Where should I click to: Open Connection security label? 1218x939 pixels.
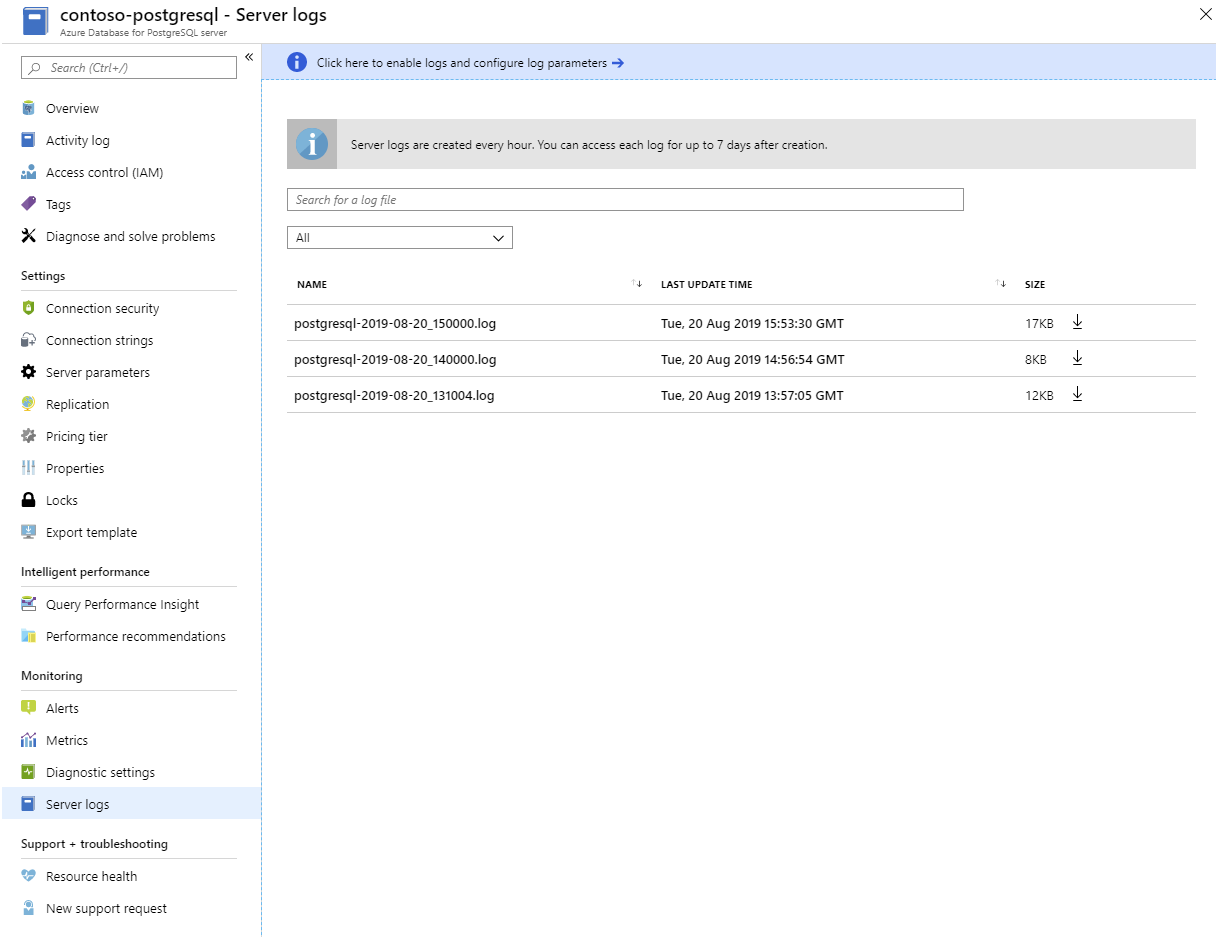pyautogui.click(x=102, y=308)
